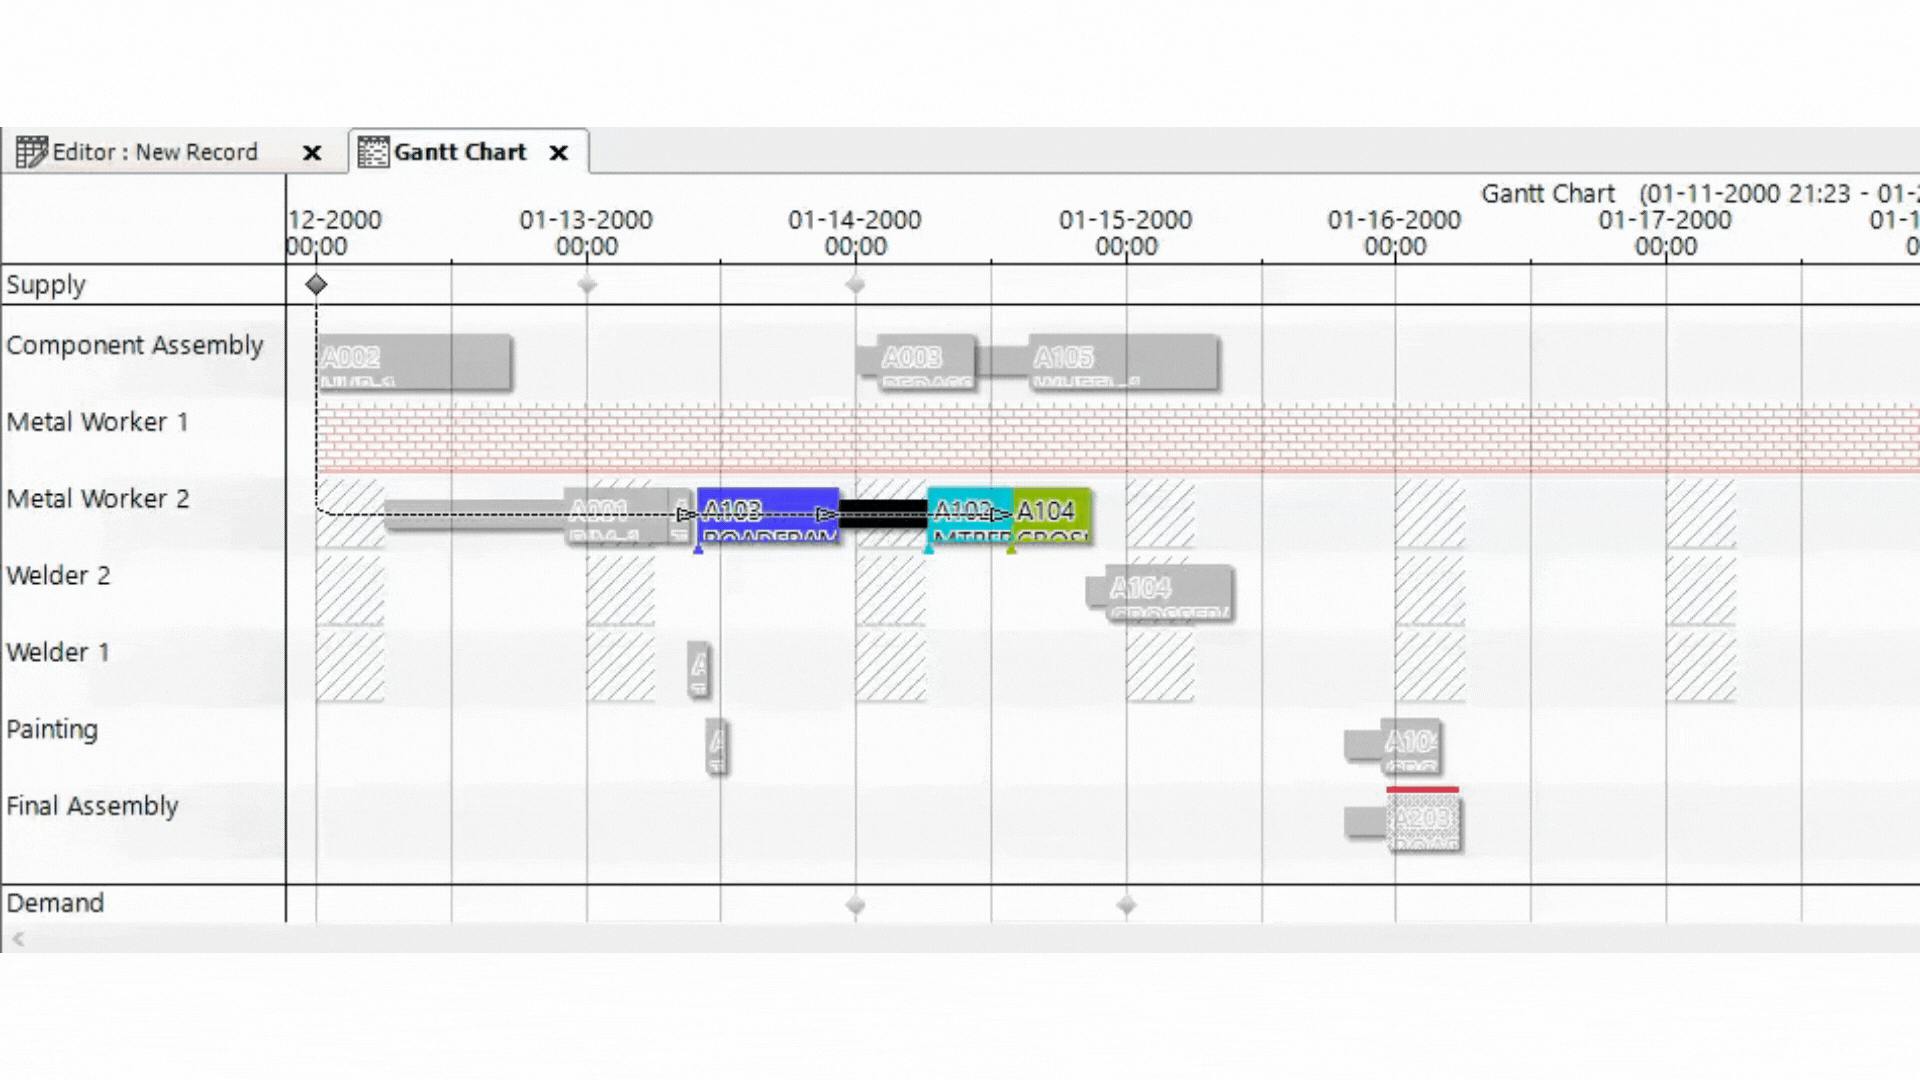Select the Demand diamond marker at 01-15-2000
1920x1080 pixels.
pyautogui.click(x=1126, y=906)
